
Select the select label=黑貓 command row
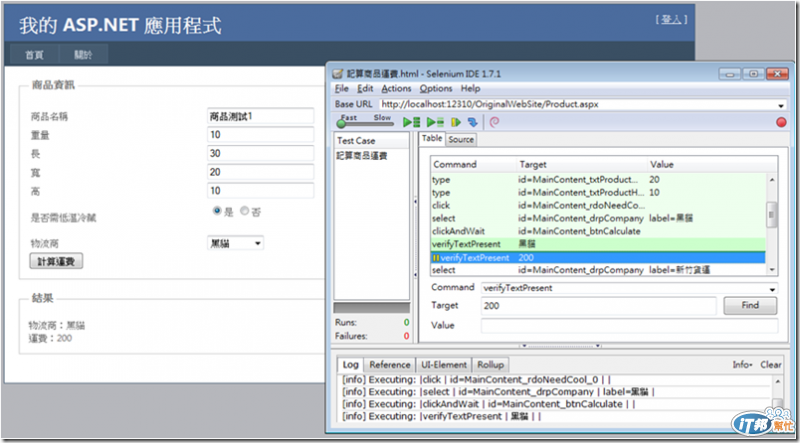(598, 218)
